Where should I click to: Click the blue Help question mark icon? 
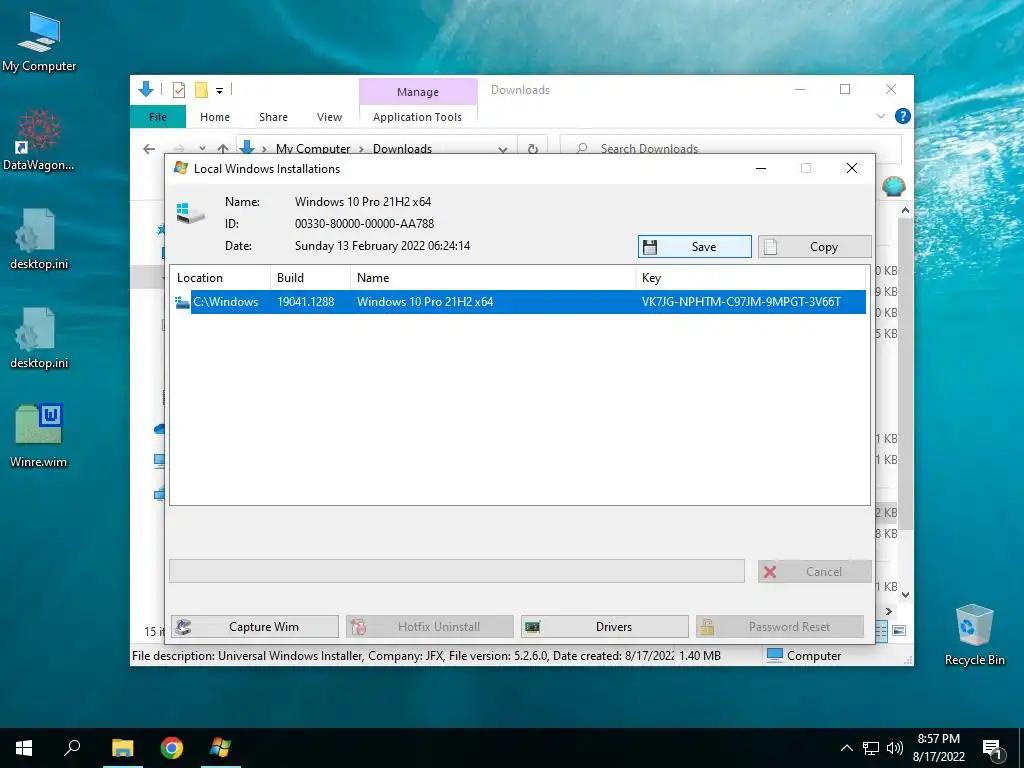coord(903,116)
